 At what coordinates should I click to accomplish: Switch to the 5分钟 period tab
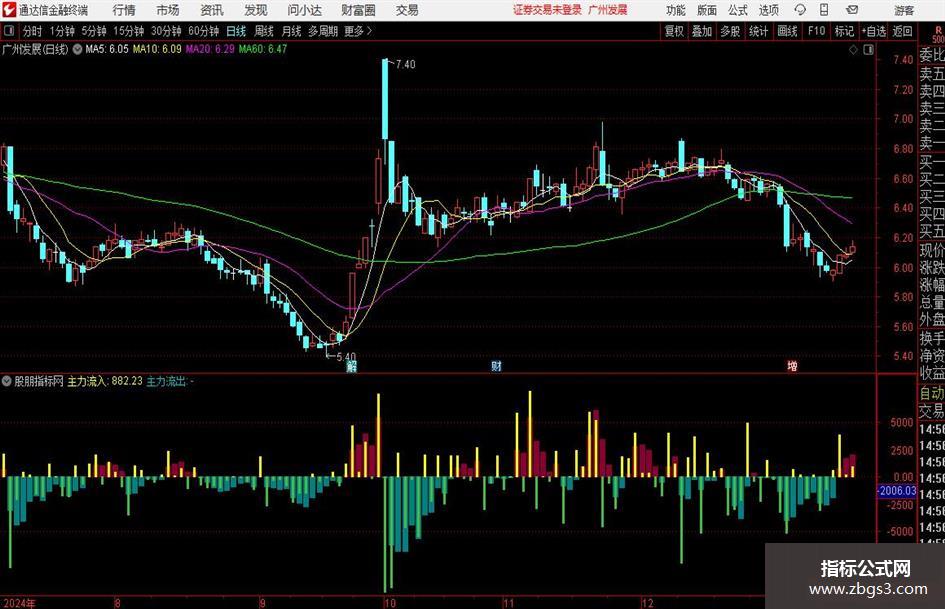point(94,31)
